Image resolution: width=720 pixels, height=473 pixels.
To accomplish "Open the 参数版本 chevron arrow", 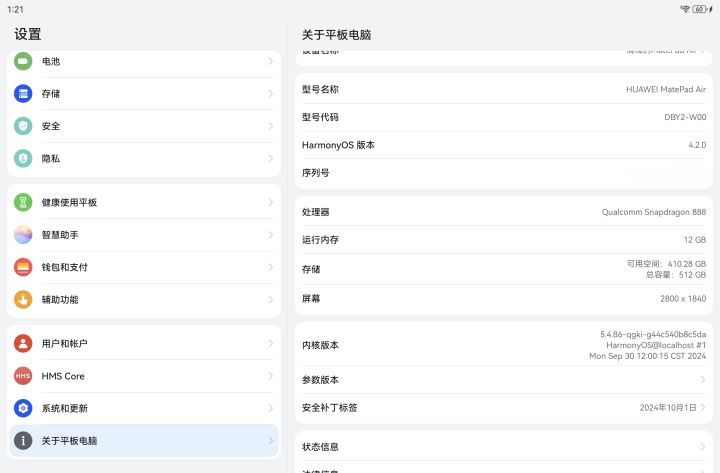I will [703, 380].
